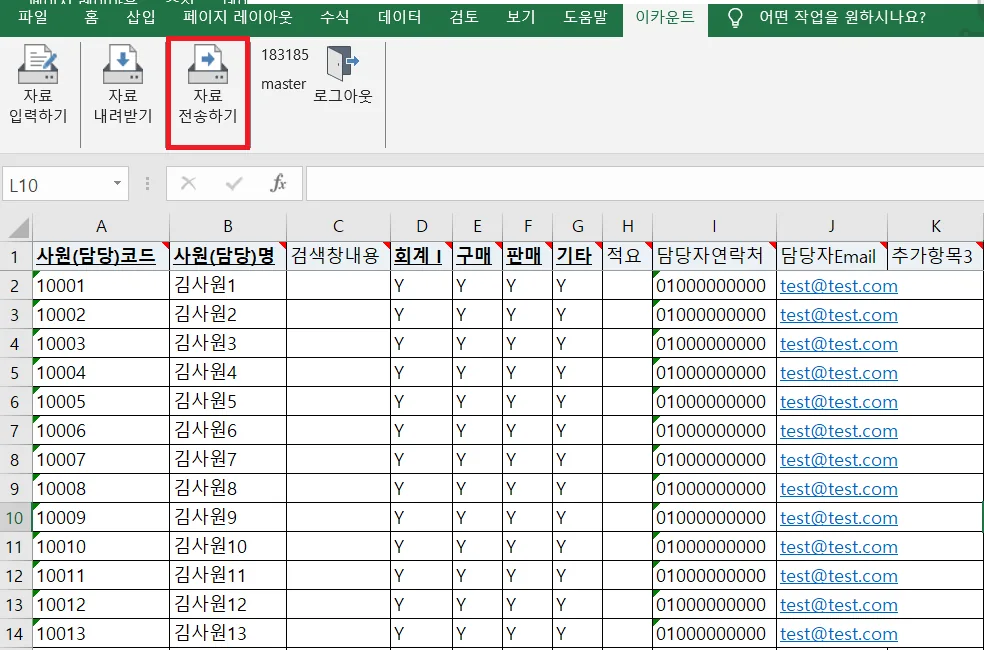Open the email link for 김사원9
This screenshot has height=650, width=984.
click(x=838, y=518)
